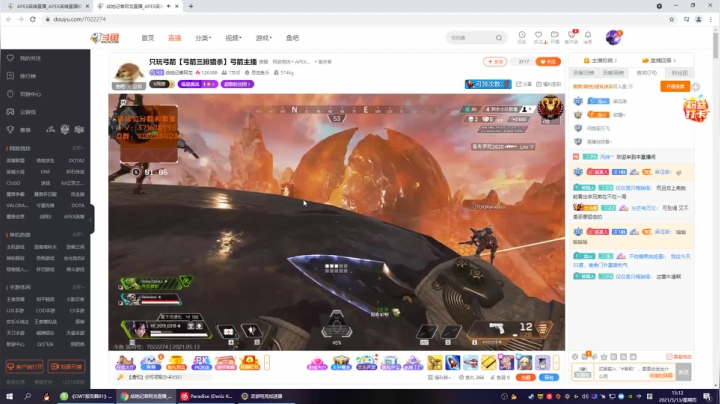720x404 pixels.
Task: Open the VALORANT category link
Action: point(17,206)
